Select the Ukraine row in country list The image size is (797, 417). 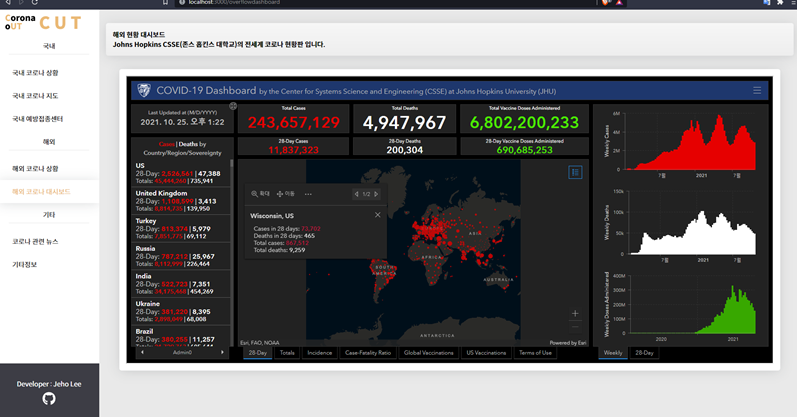point(180,311)
